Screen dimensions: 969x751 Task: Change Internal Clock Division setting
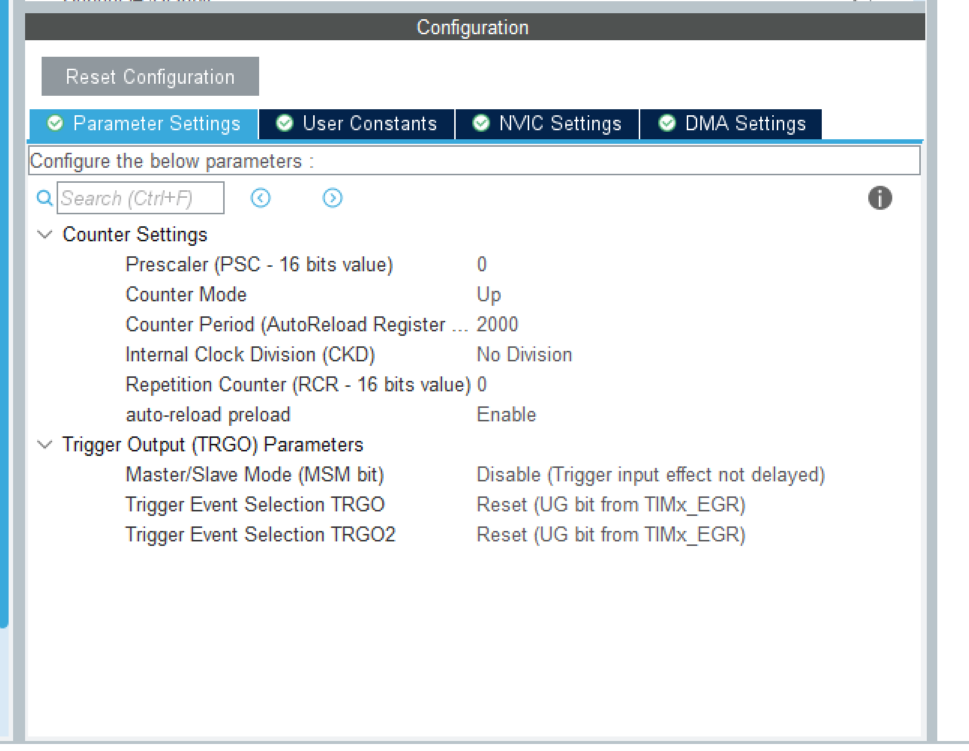pyautogui.click(x=524, y=355)
